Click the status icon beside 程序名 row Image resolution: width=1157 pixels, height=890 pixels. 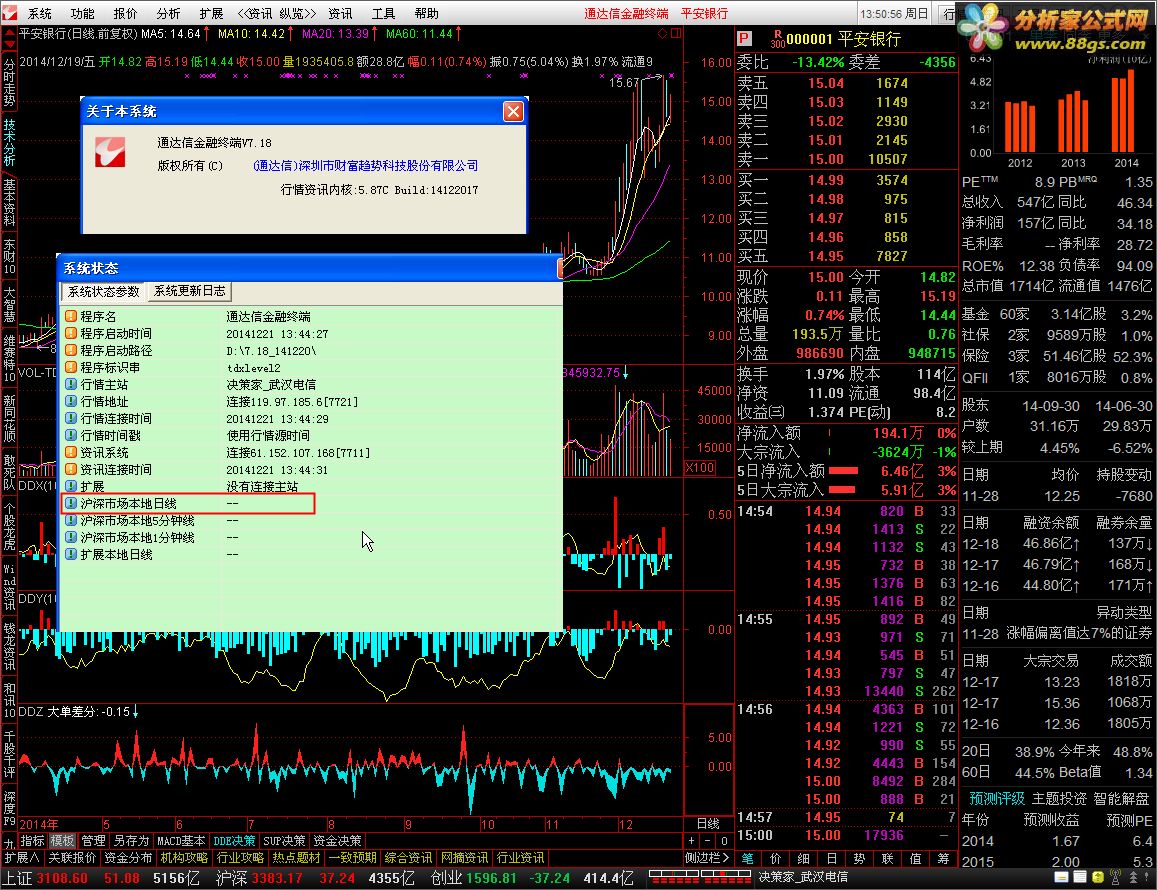(x=71, y=316)
